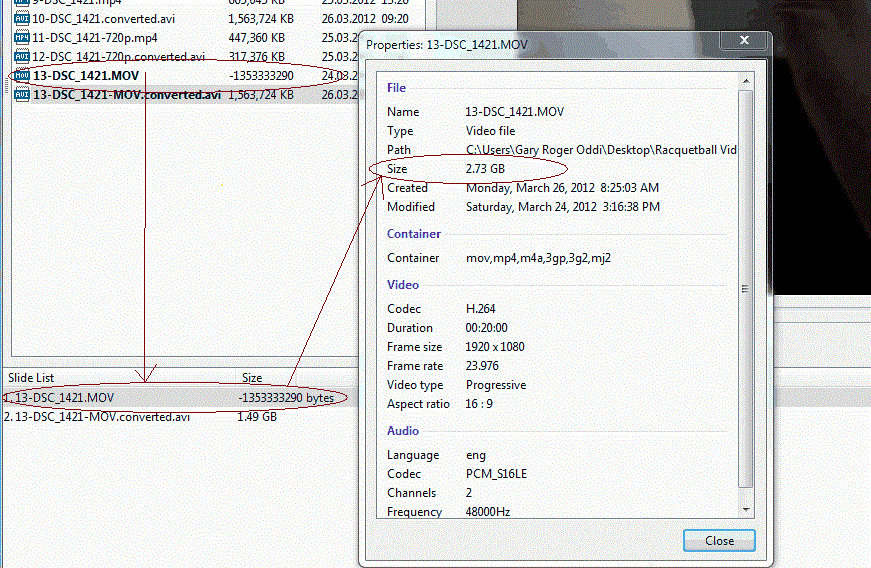The image size is (871, 568).
Task: Click the 2.73 GB size value
Action: [x=485, y=169]
